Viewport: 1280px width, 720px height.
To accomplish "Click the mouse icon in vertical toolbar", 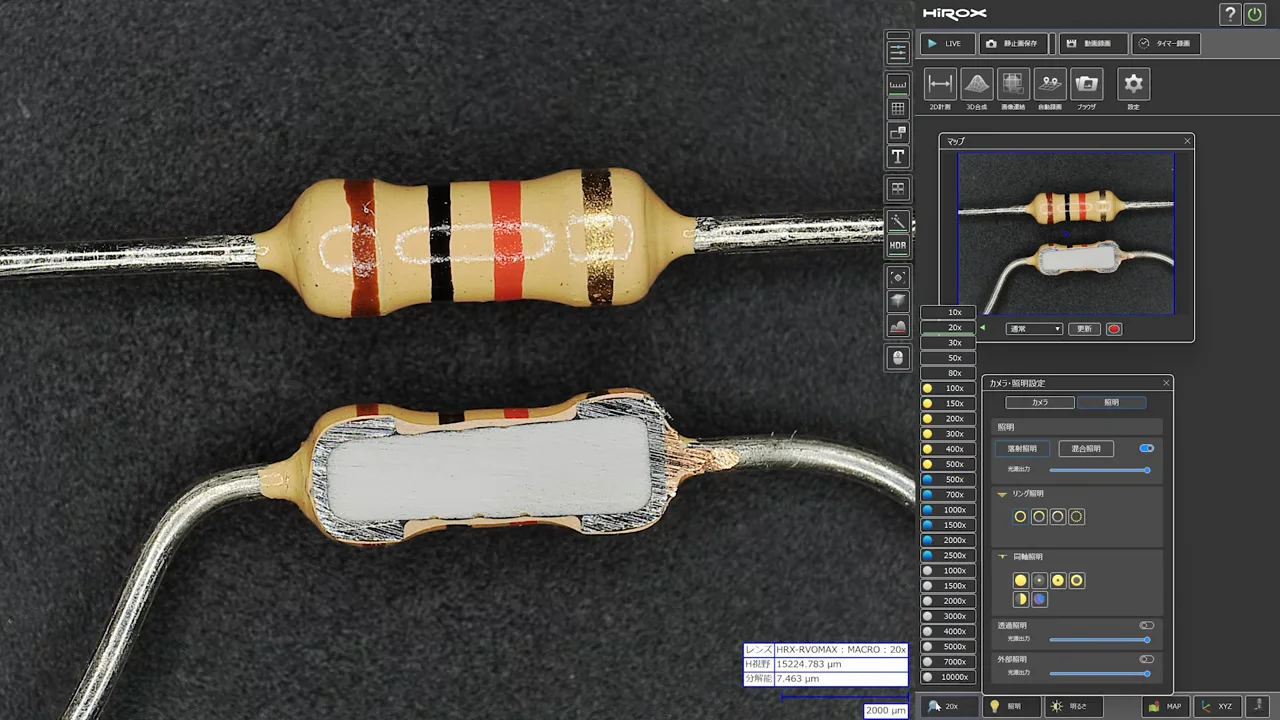I will pos(898,358).
